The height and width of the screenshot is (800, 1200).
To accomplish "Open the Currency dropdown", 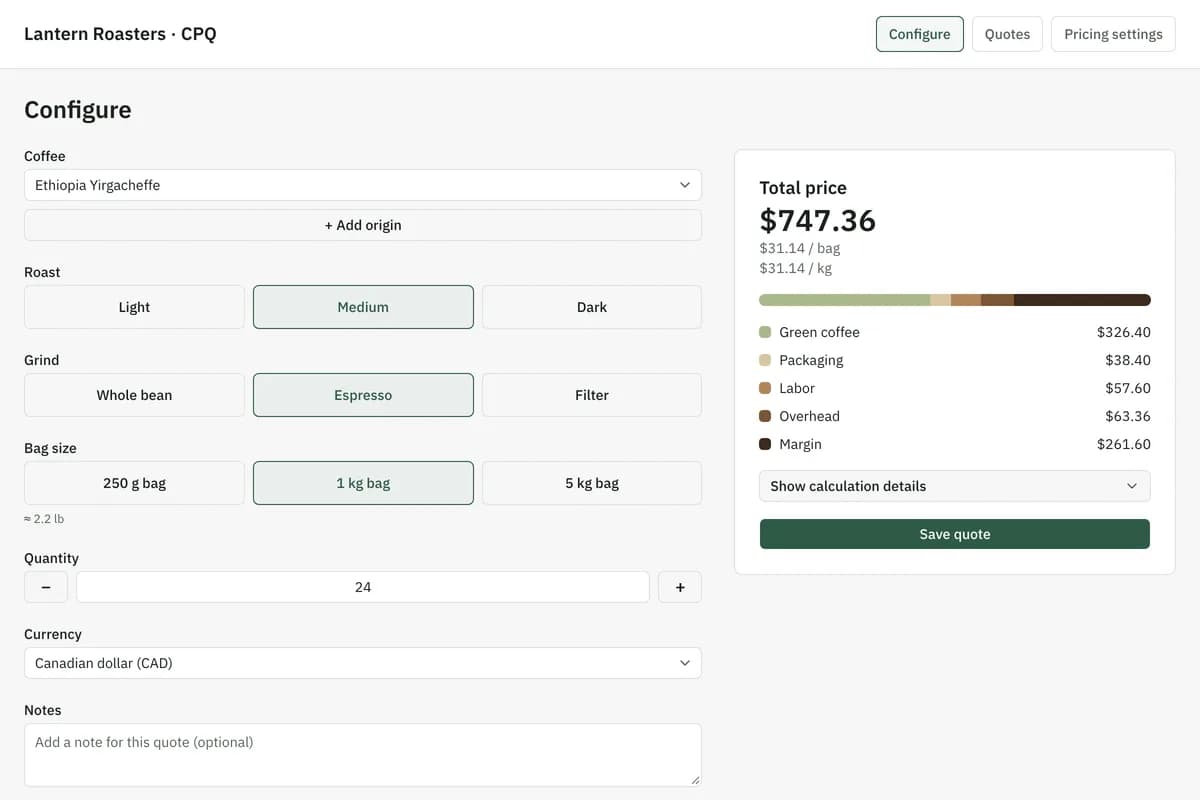I will tap(363, 663).
